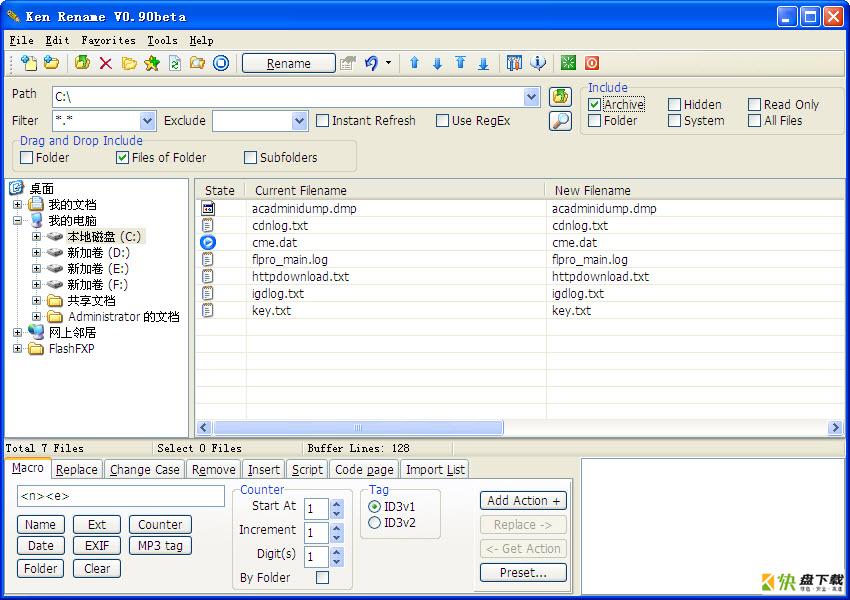
Task: Click the move down arrow icon
Action: pyautogui.click(x=437, y=64)
